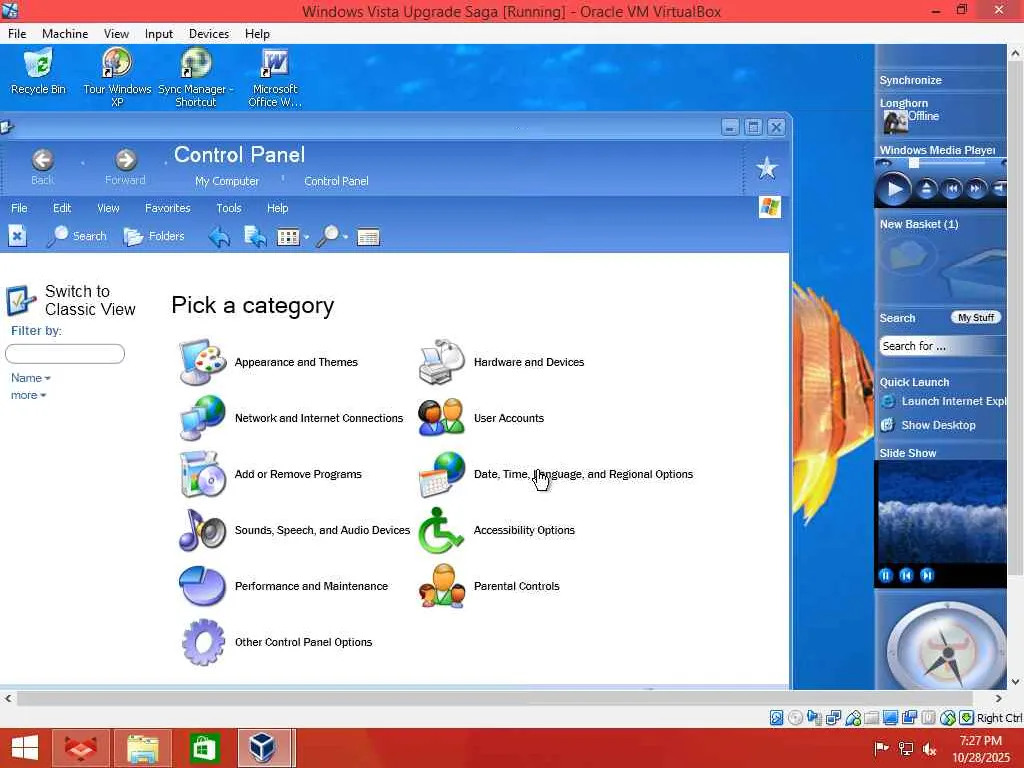The height and width of the screenshot is (768, 1024).
Task: Open VirtualBox Input menu
Action: [x=159, y=34]
